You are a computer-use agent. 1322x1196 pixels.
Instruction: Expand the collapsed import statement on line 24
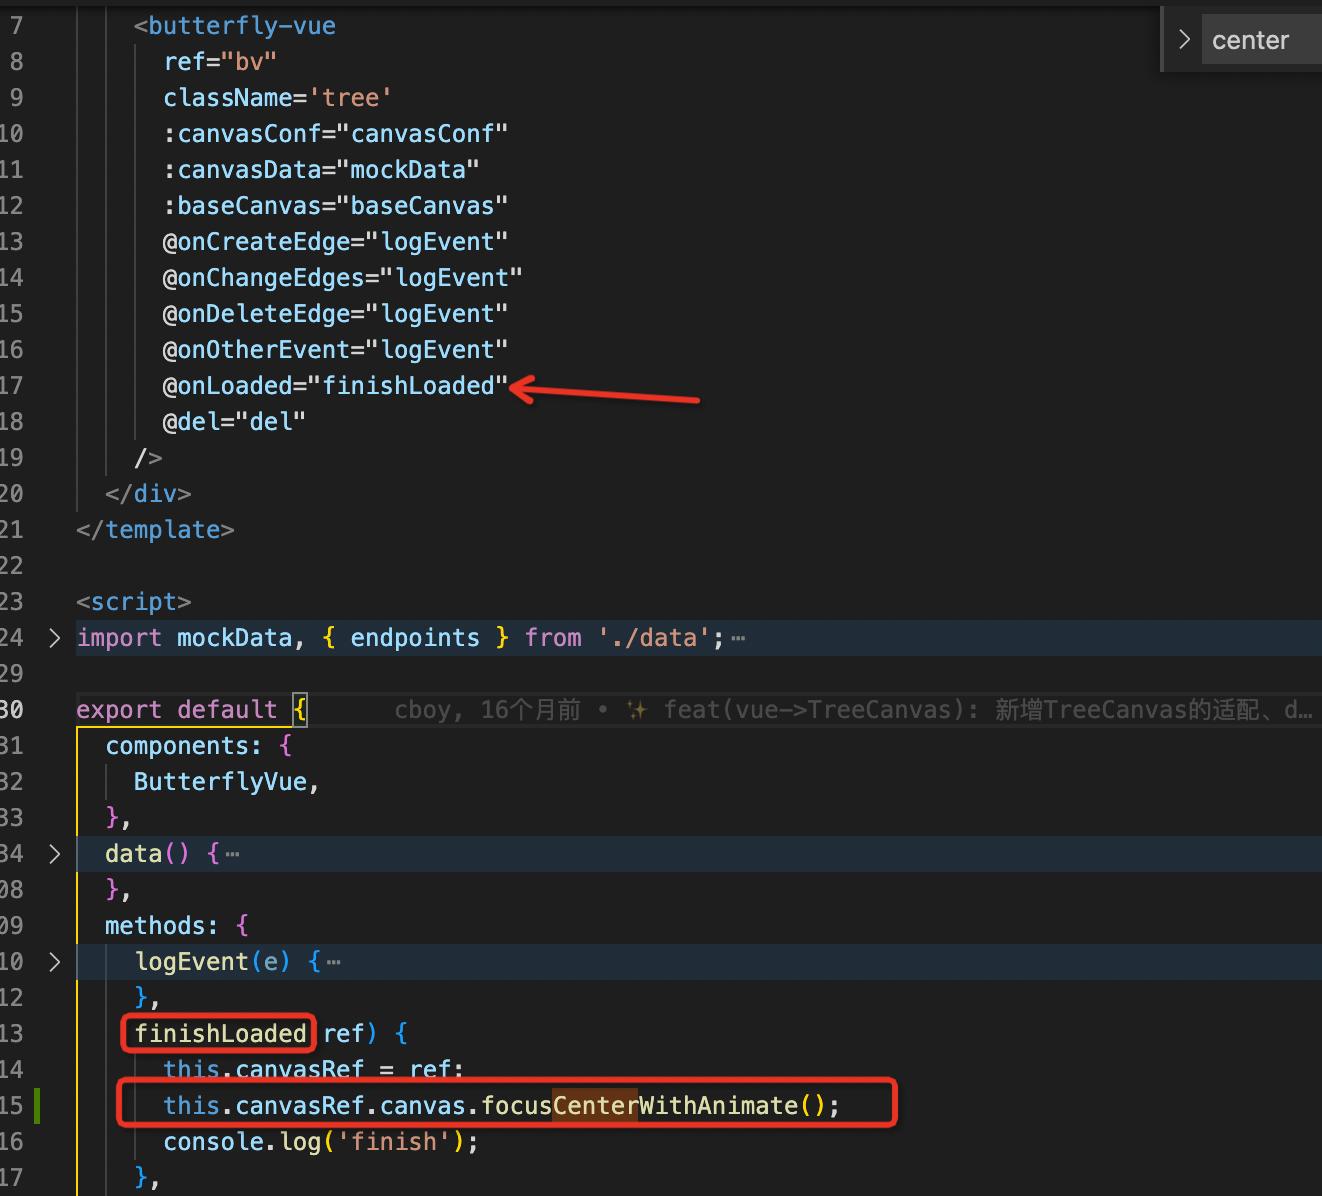(x=54, y=638)
